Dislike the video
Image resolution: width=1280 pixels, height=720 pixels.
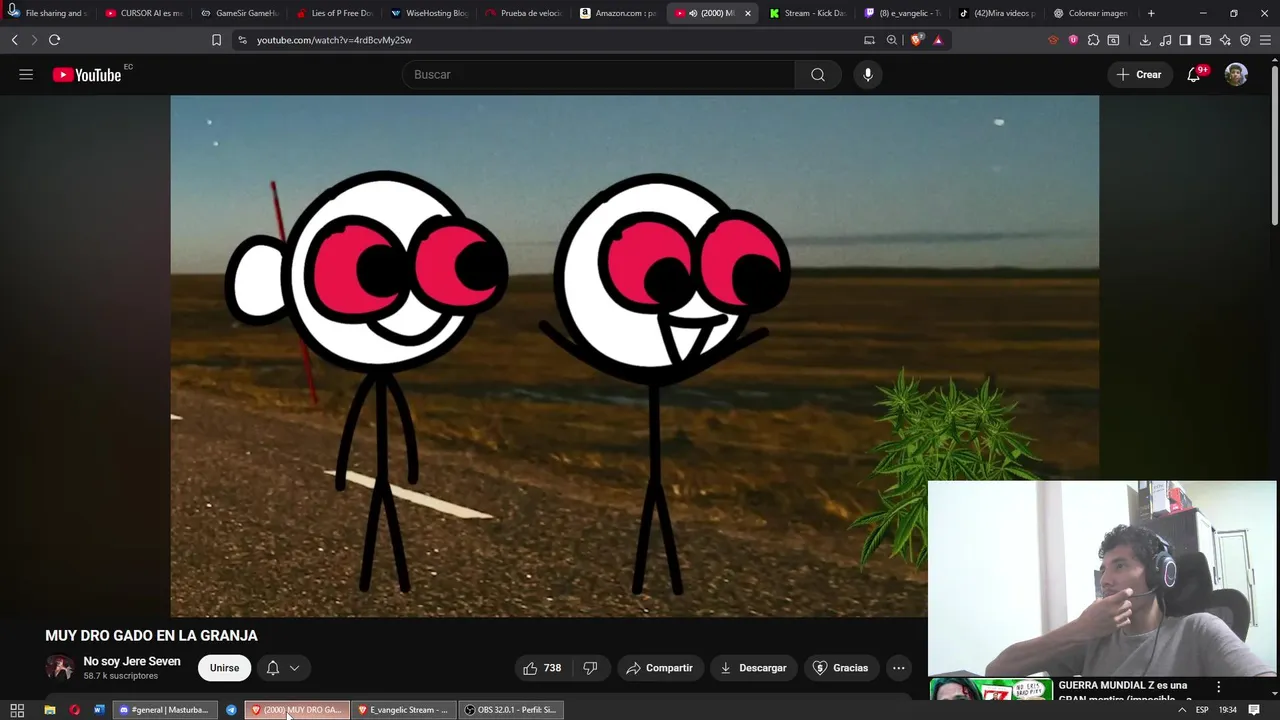point(590,668)
